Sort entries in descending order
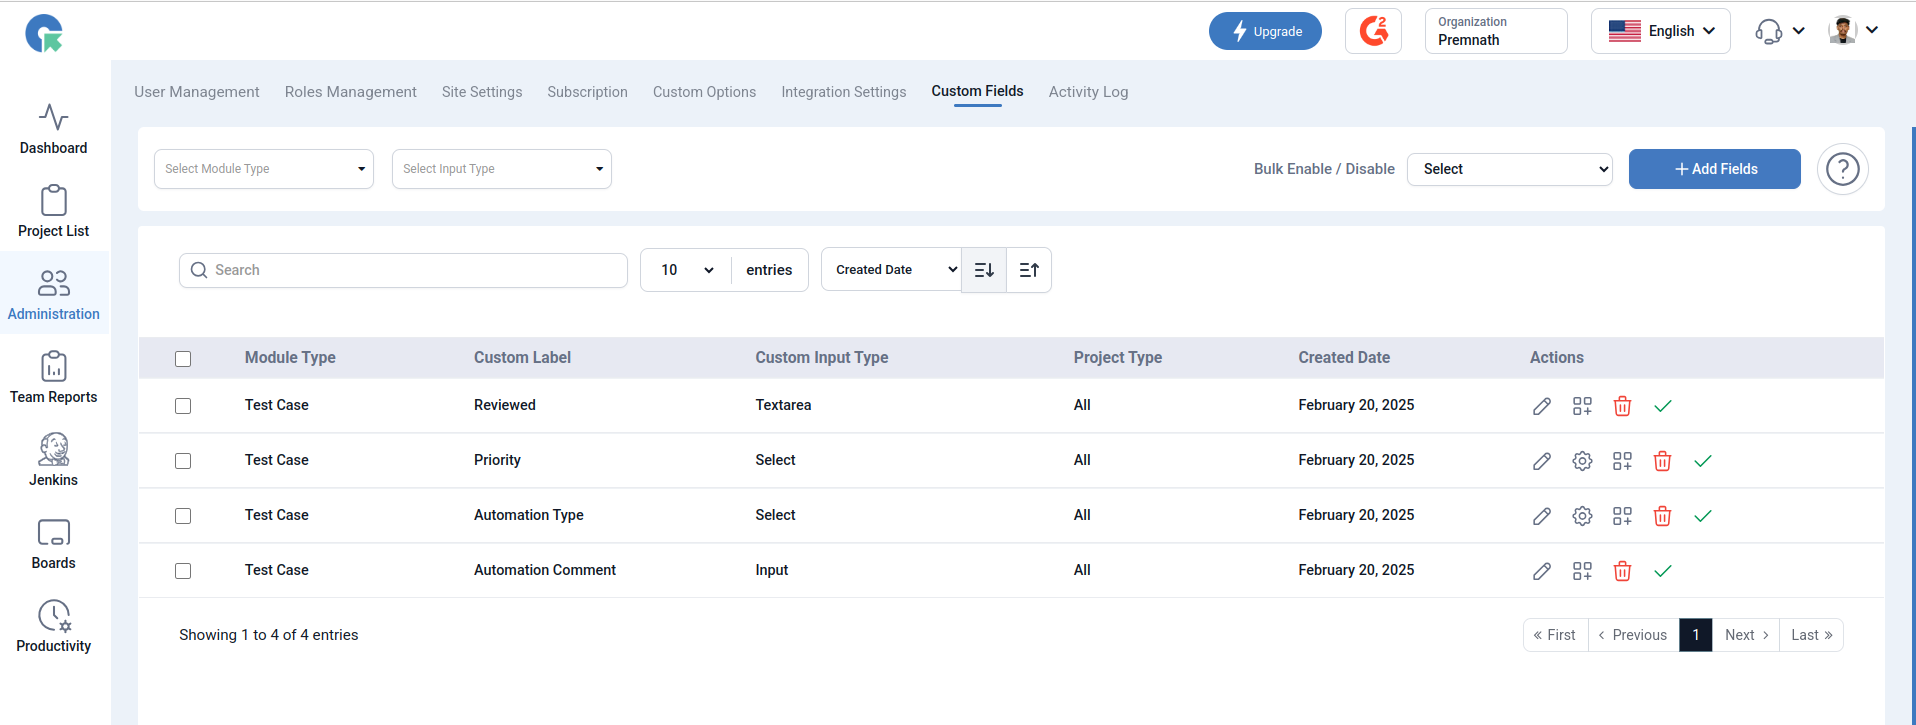The width and height of the screenshot is (1916, 725). point(984,270)
